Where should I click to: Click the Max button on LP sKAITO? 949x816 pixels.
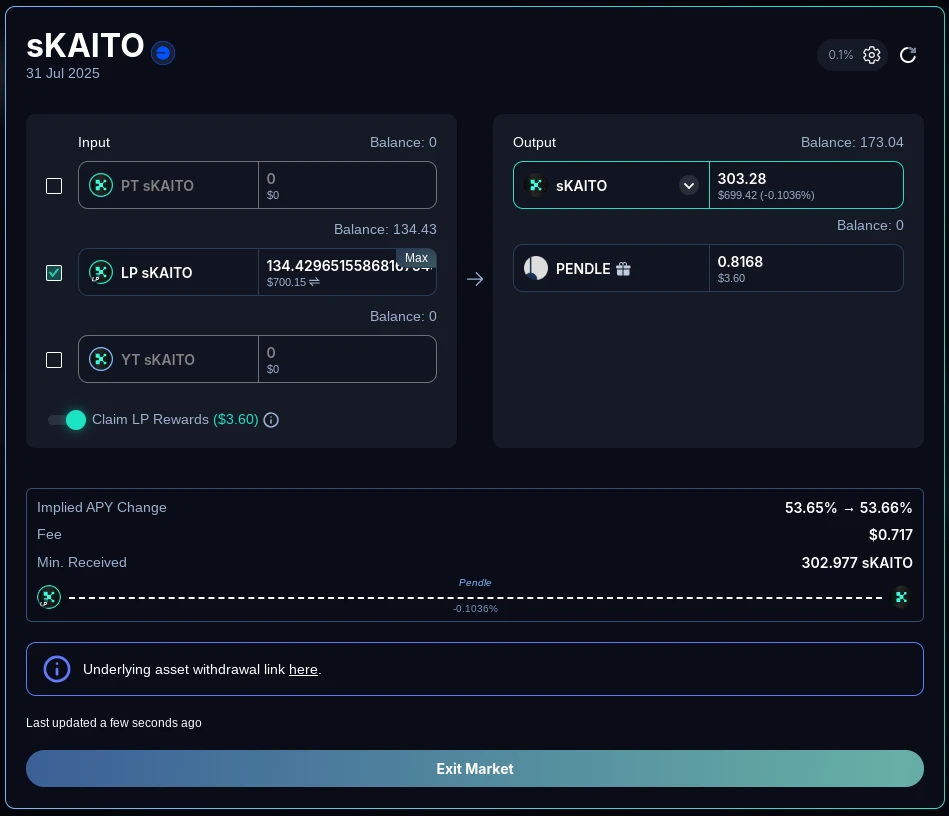click(x=416, y=258)
